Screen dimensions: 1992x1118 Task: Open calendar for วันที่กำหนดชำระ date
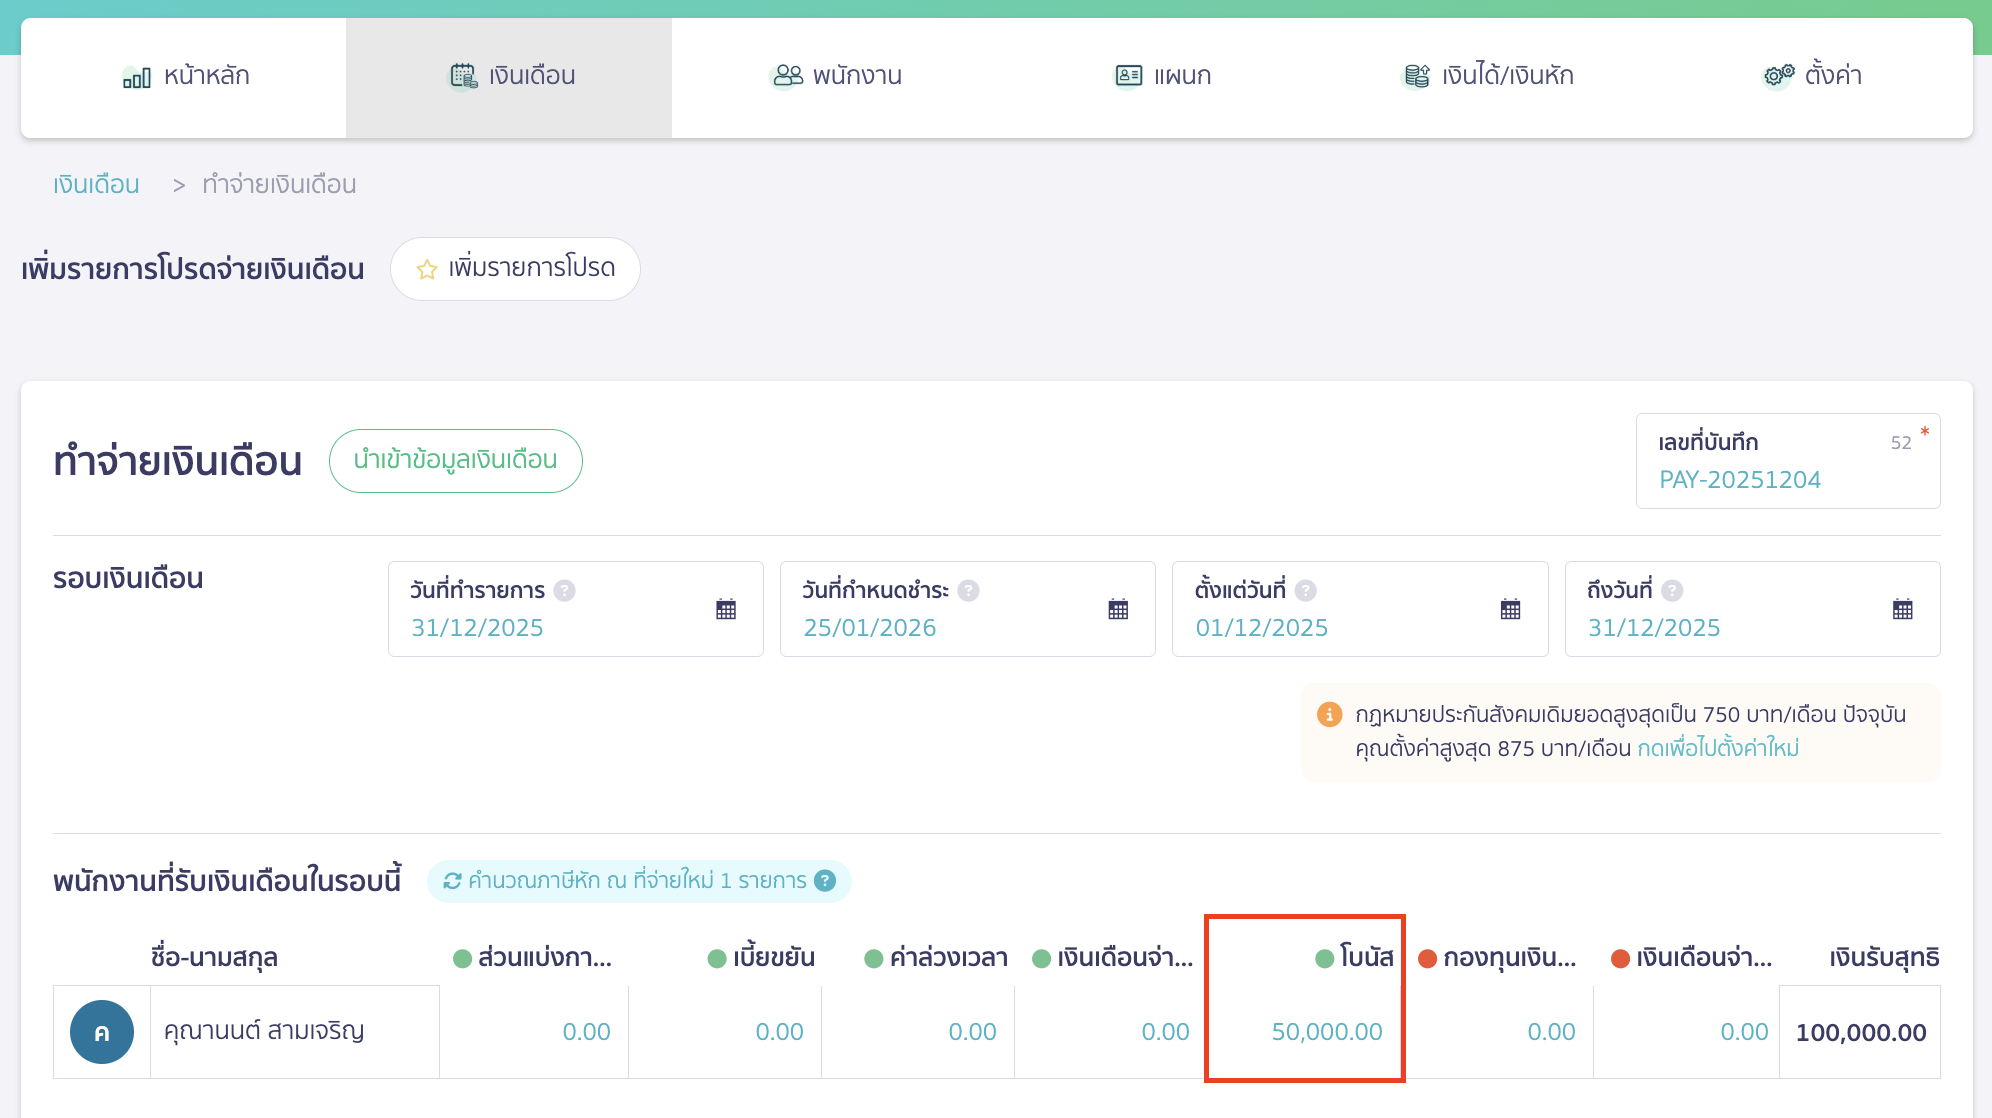tap(1118, 609)
